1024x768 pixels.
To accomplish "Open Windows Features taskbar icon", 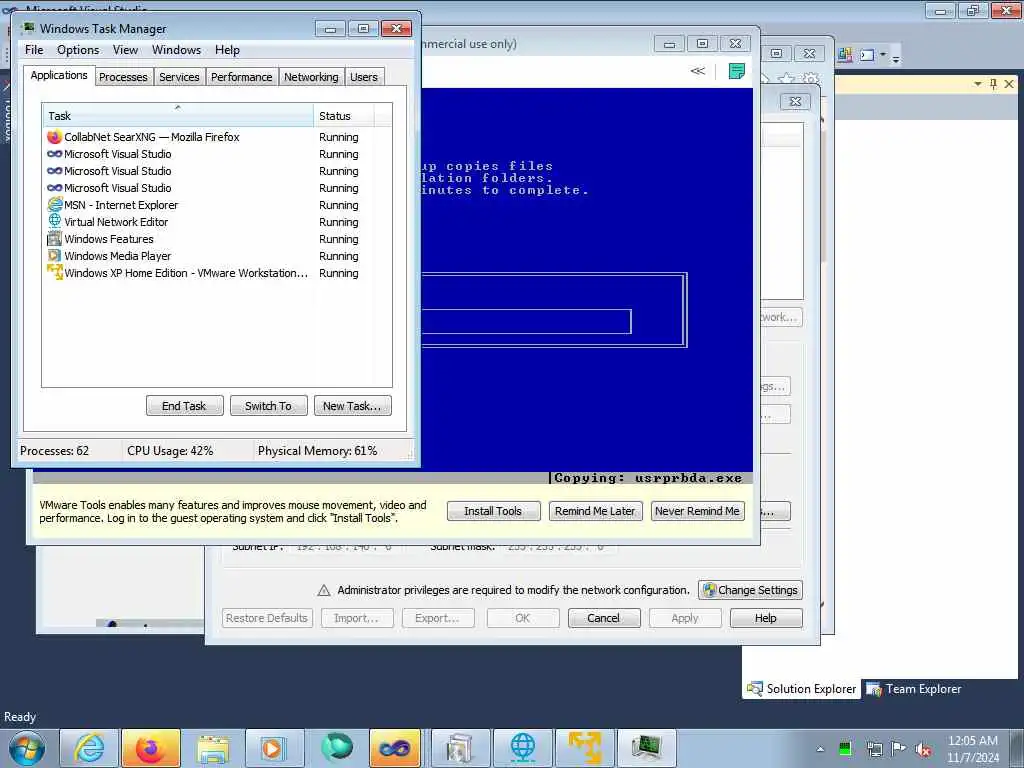I will 460,748.
